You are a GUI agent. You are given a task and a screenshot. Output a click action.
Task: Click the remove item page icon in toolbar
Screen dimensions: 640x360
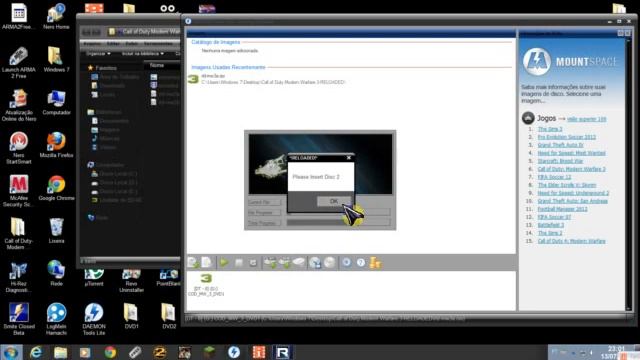tap(207, 262)
